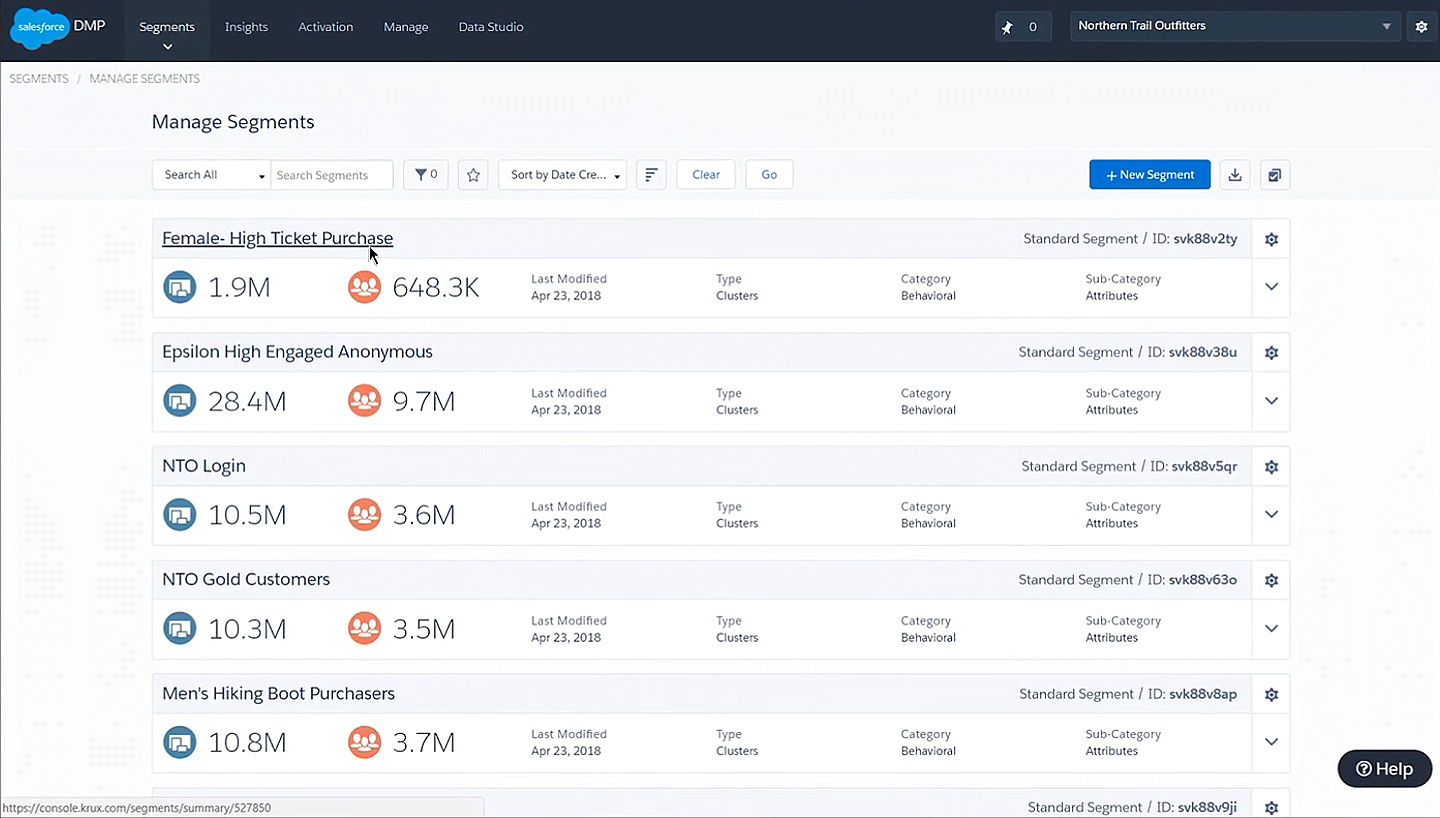Click the Help button

point(1384,768)
